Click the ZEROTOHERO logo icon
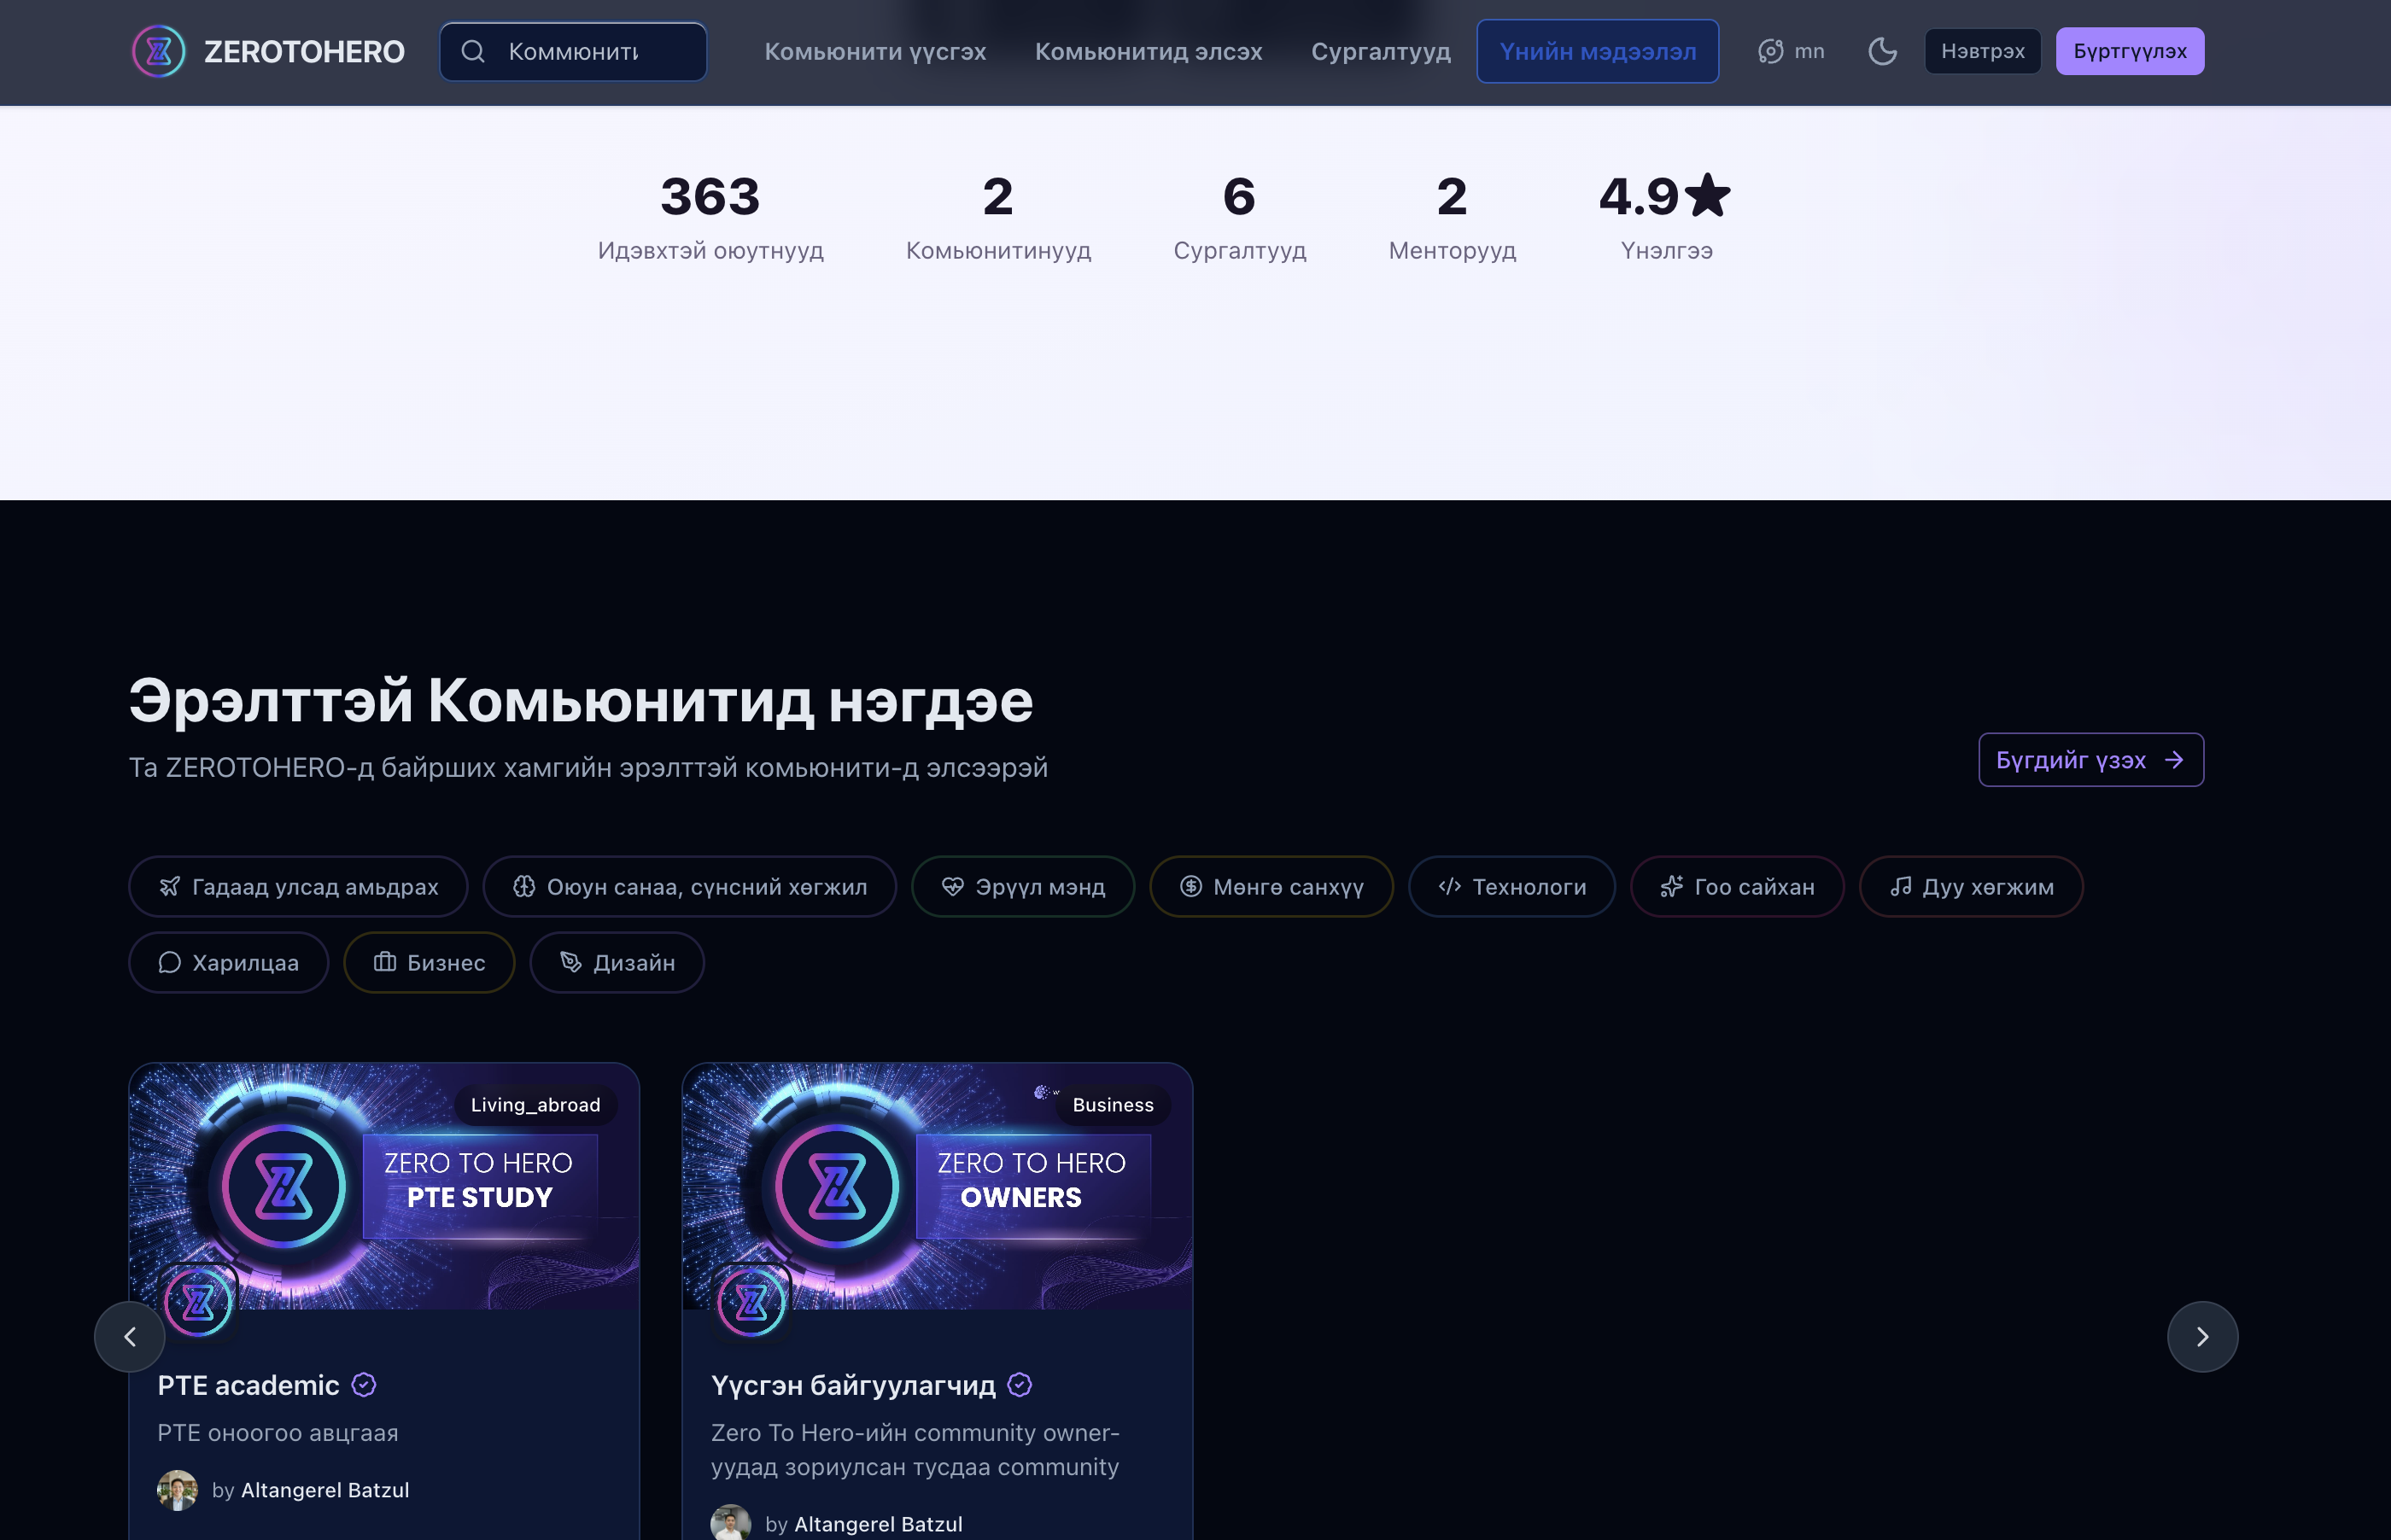 pos(159,51)
